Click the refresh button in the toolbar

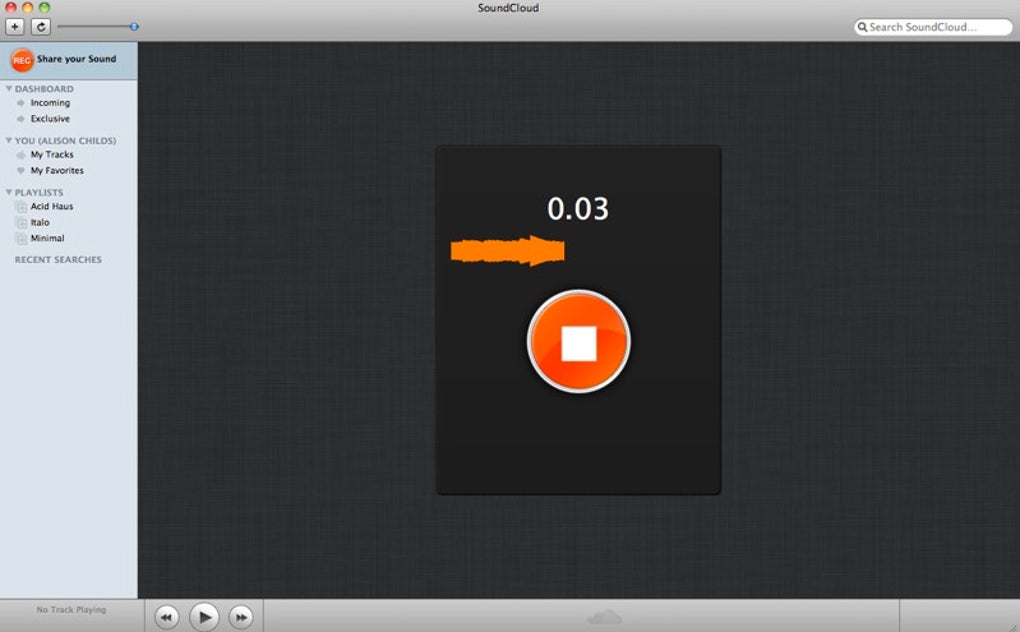39,27
